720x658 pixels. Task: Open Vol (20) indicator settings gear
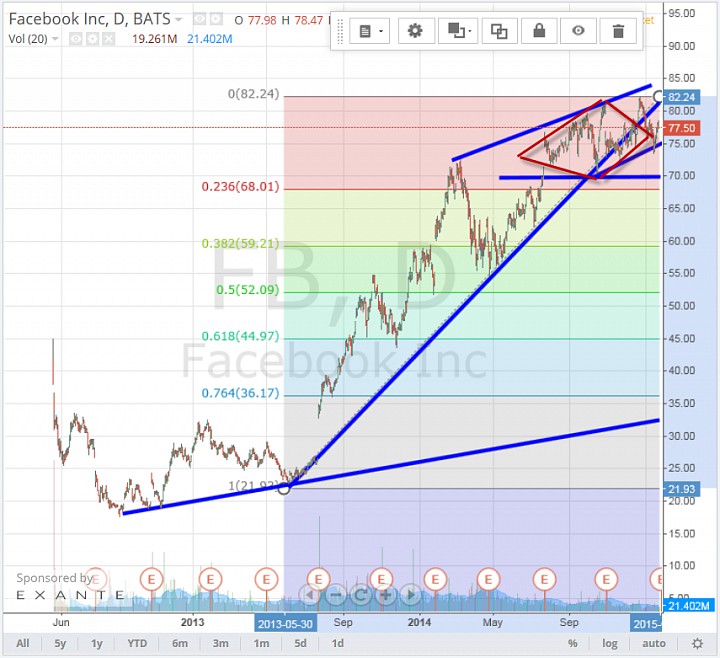[92, 39]
